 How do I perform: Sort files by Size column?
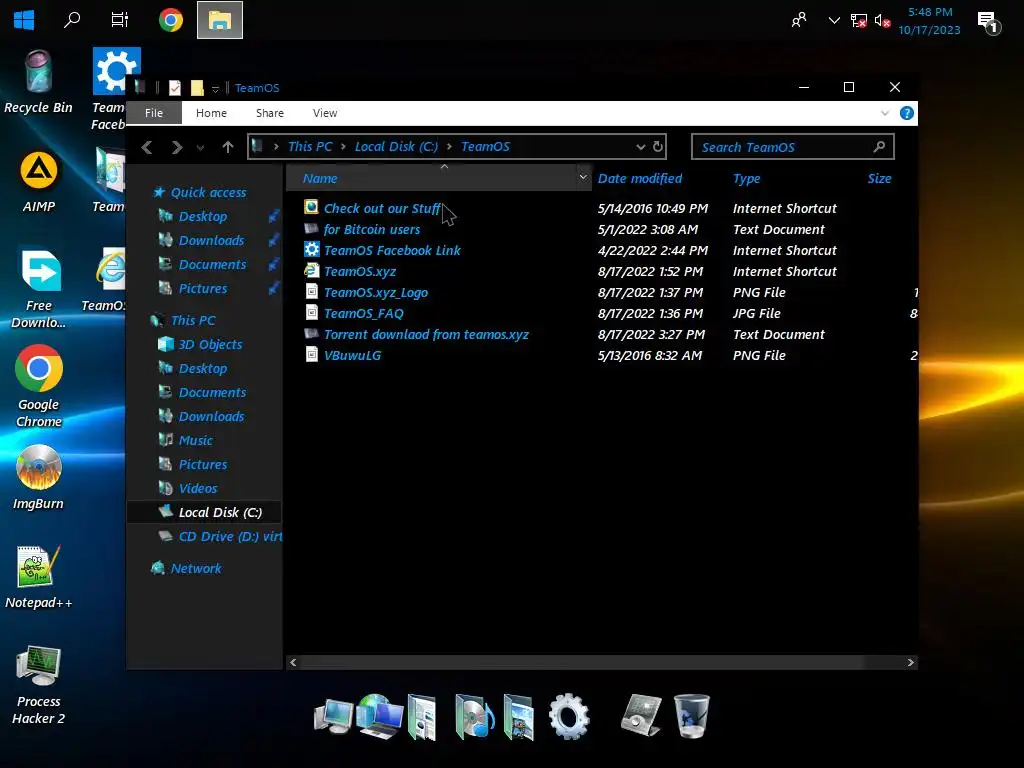[x=879, y=178]
